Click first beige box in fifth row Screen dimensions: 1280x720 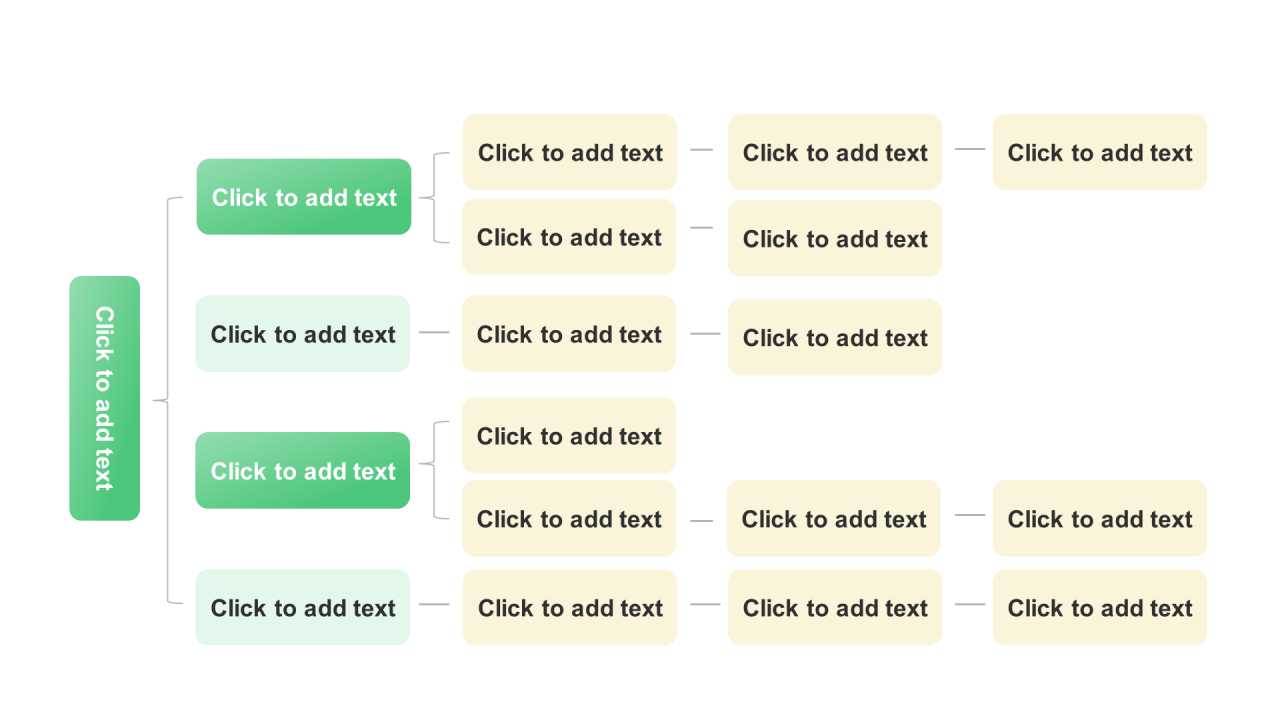(569, 519)
